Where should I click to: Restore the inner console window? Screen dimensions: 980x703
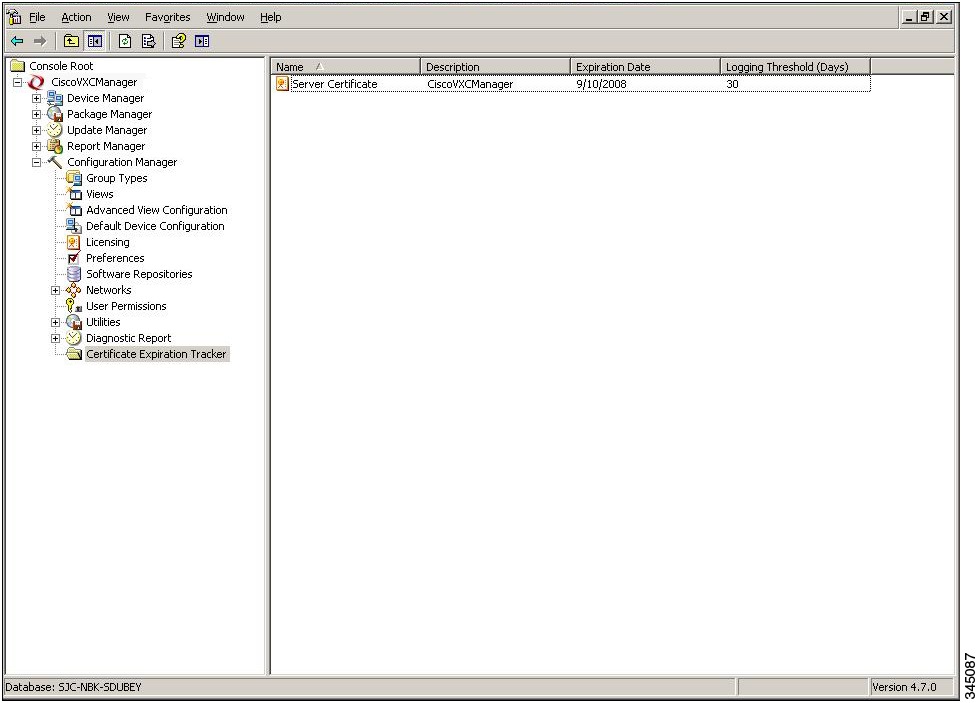926,17
